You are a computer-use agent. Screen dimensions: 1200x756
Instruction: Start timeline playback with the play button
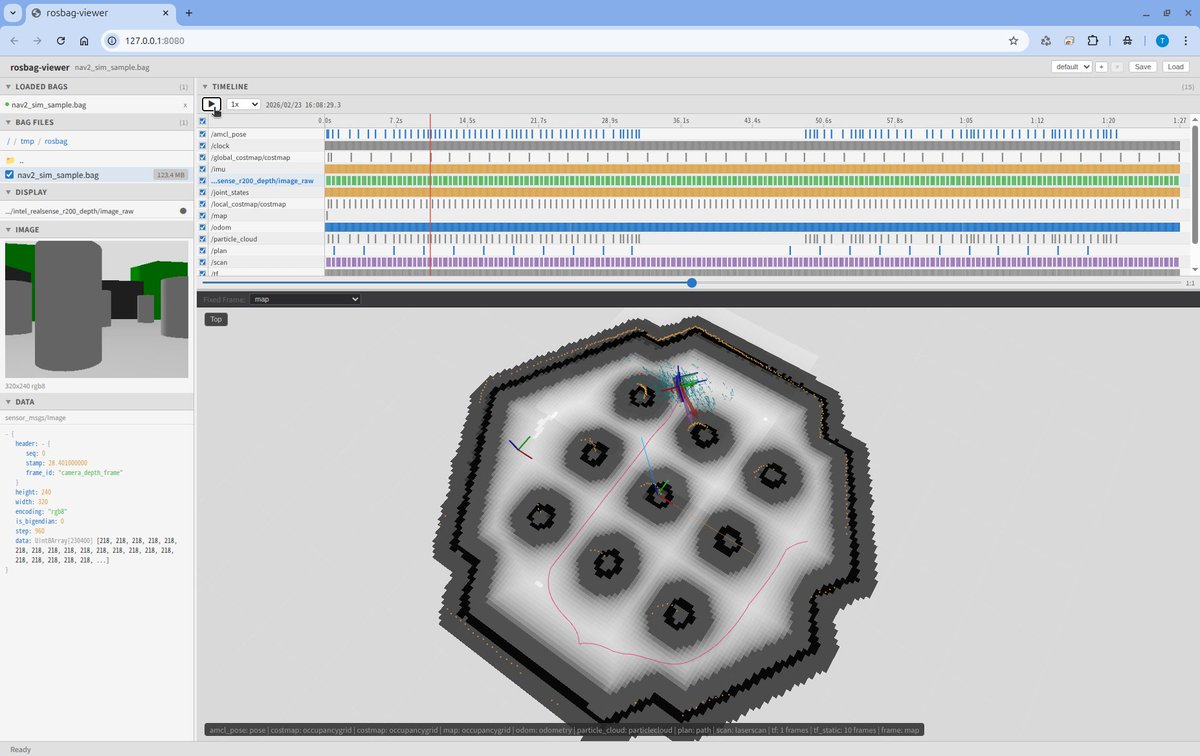point(211,104)
